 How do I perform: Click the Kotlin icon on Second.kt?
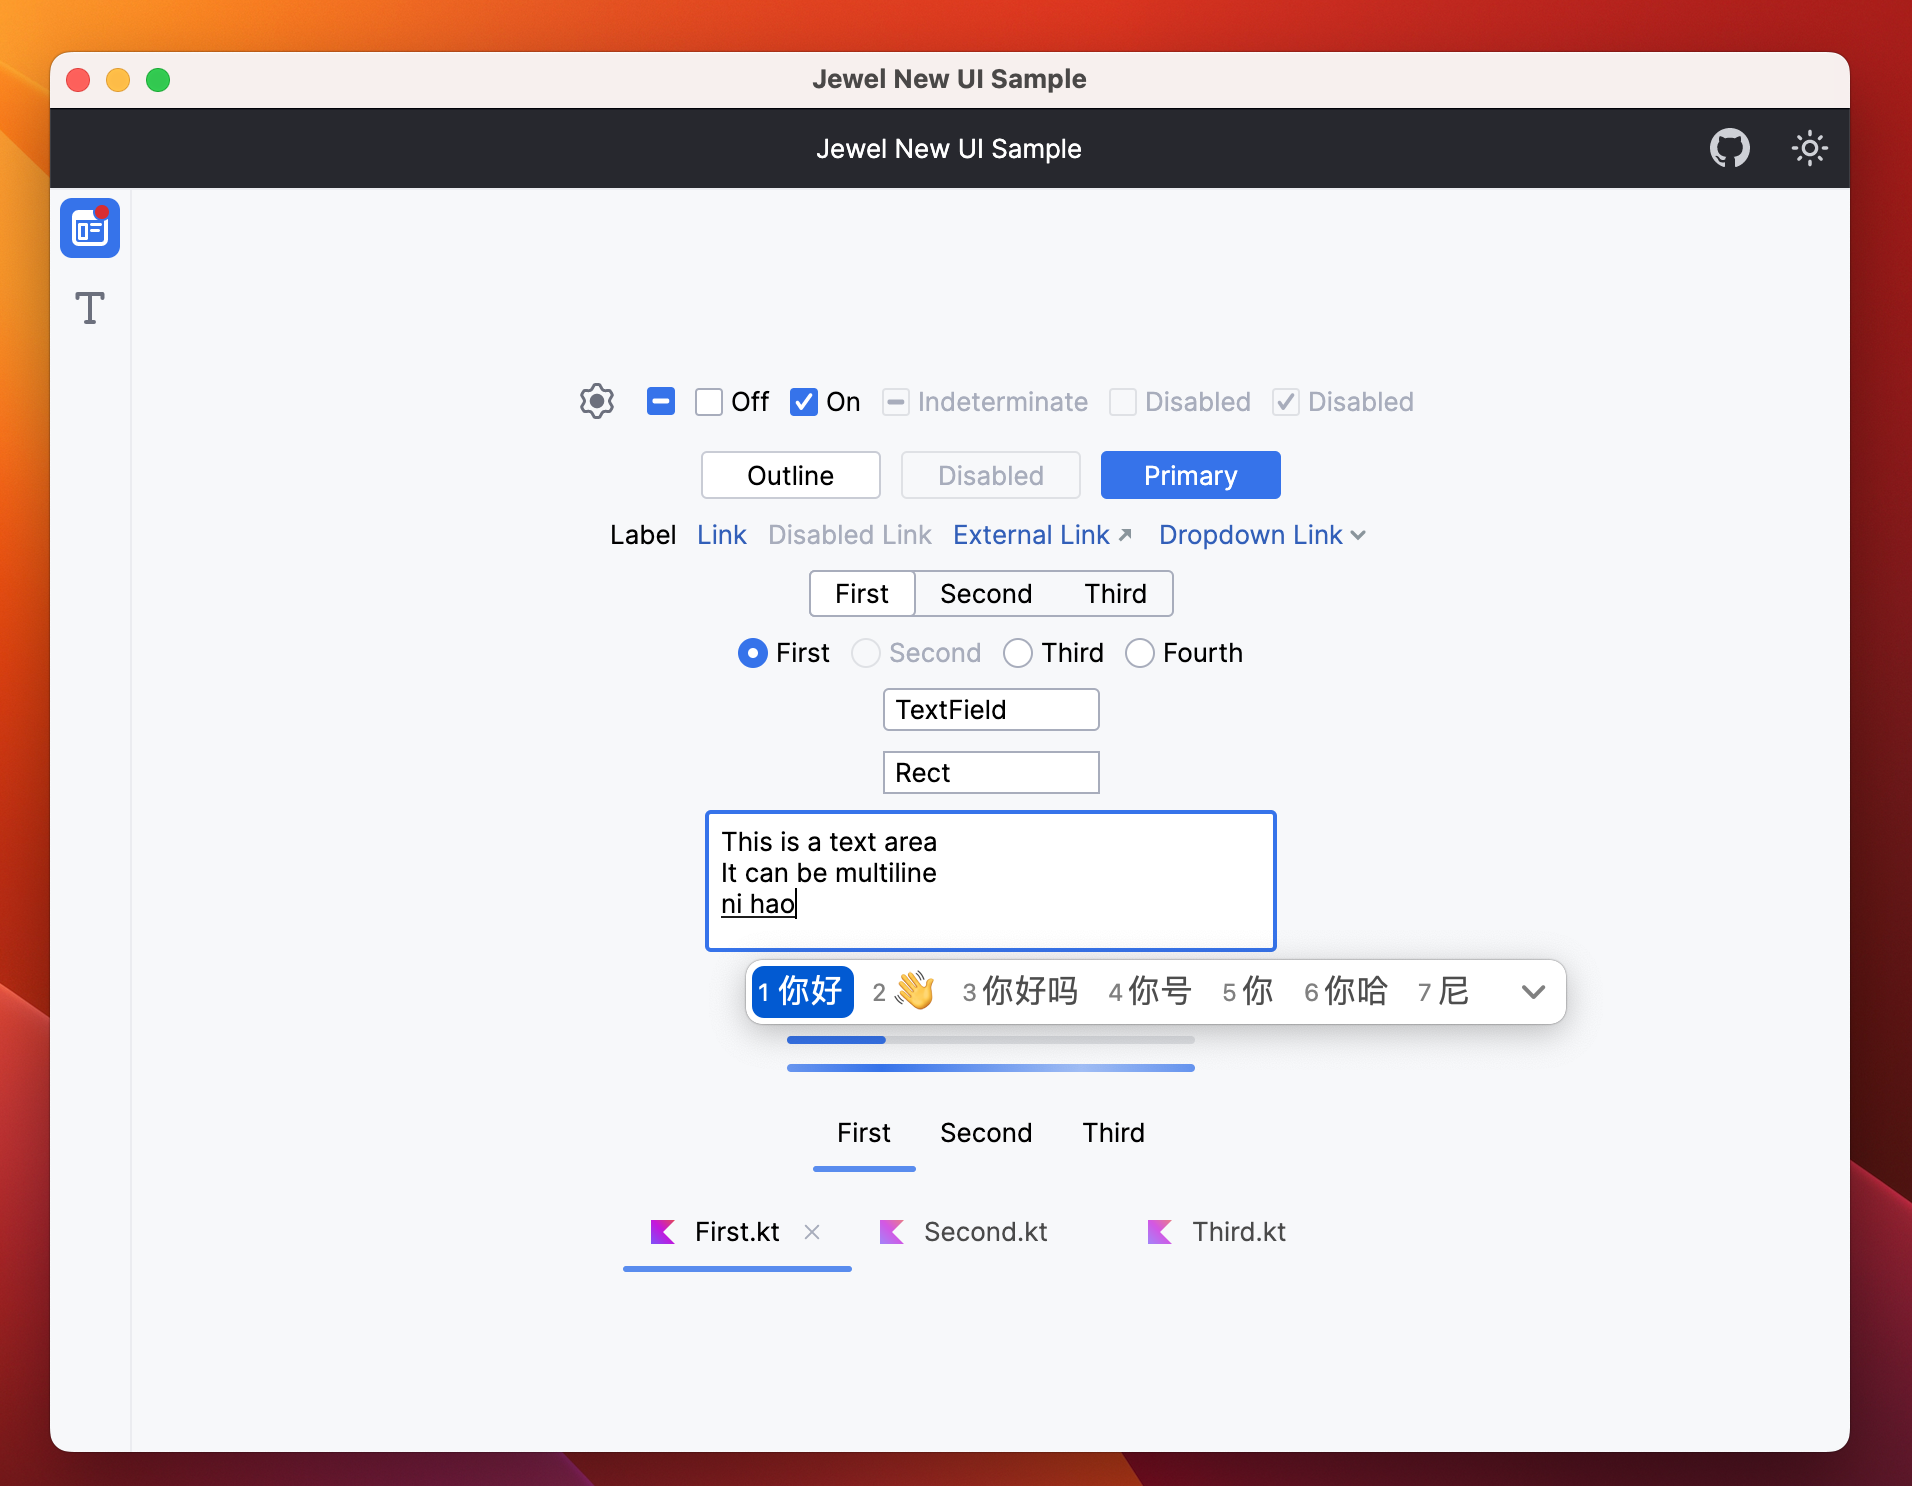[891, 1232]
